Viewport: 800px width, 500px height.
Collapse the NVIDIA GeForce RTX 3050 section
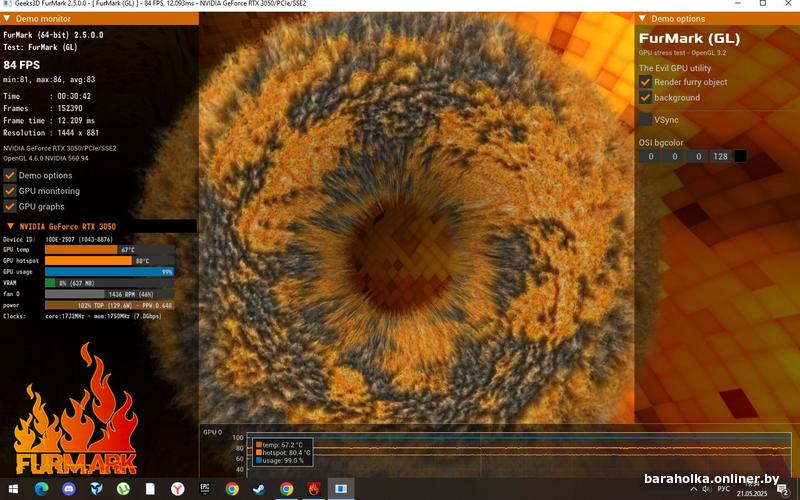(x=10, y=226)
